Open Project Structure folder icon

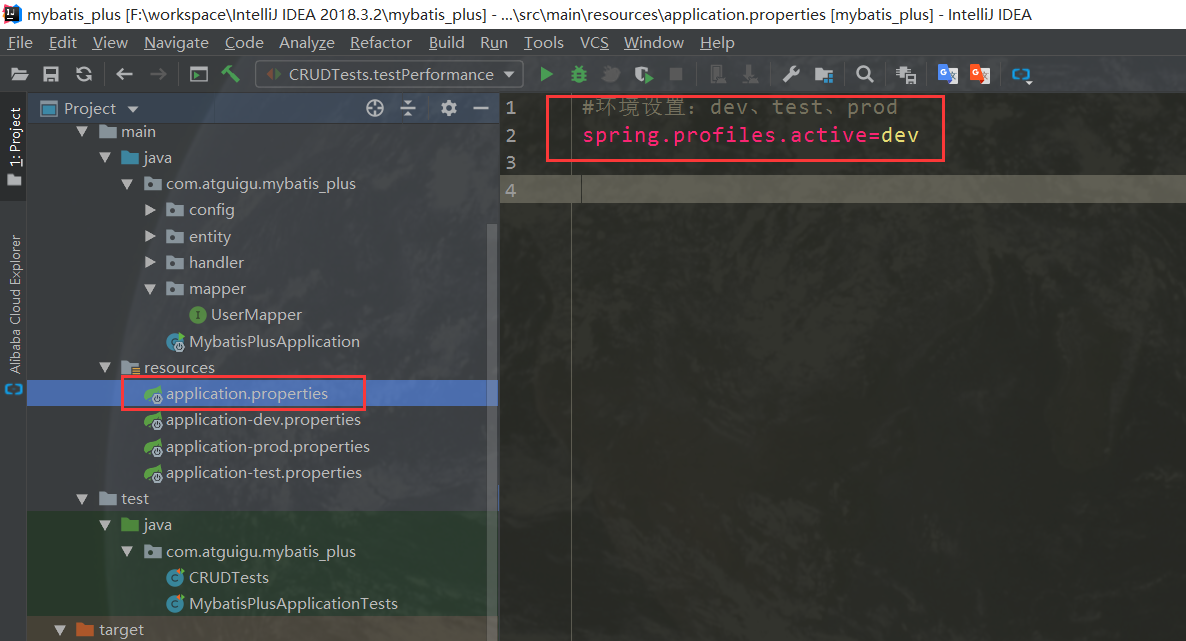(x=824, y=74)
